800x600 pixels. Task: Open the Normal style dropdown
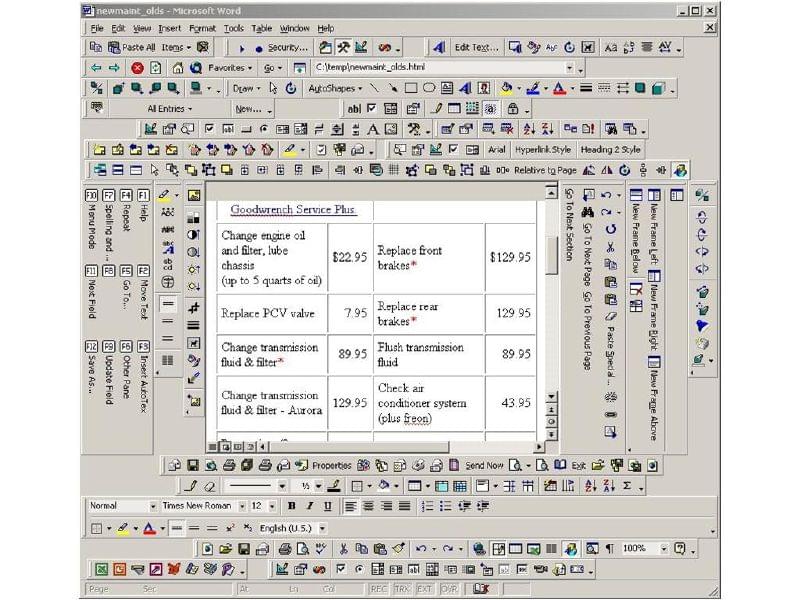[x=152, y=506]
